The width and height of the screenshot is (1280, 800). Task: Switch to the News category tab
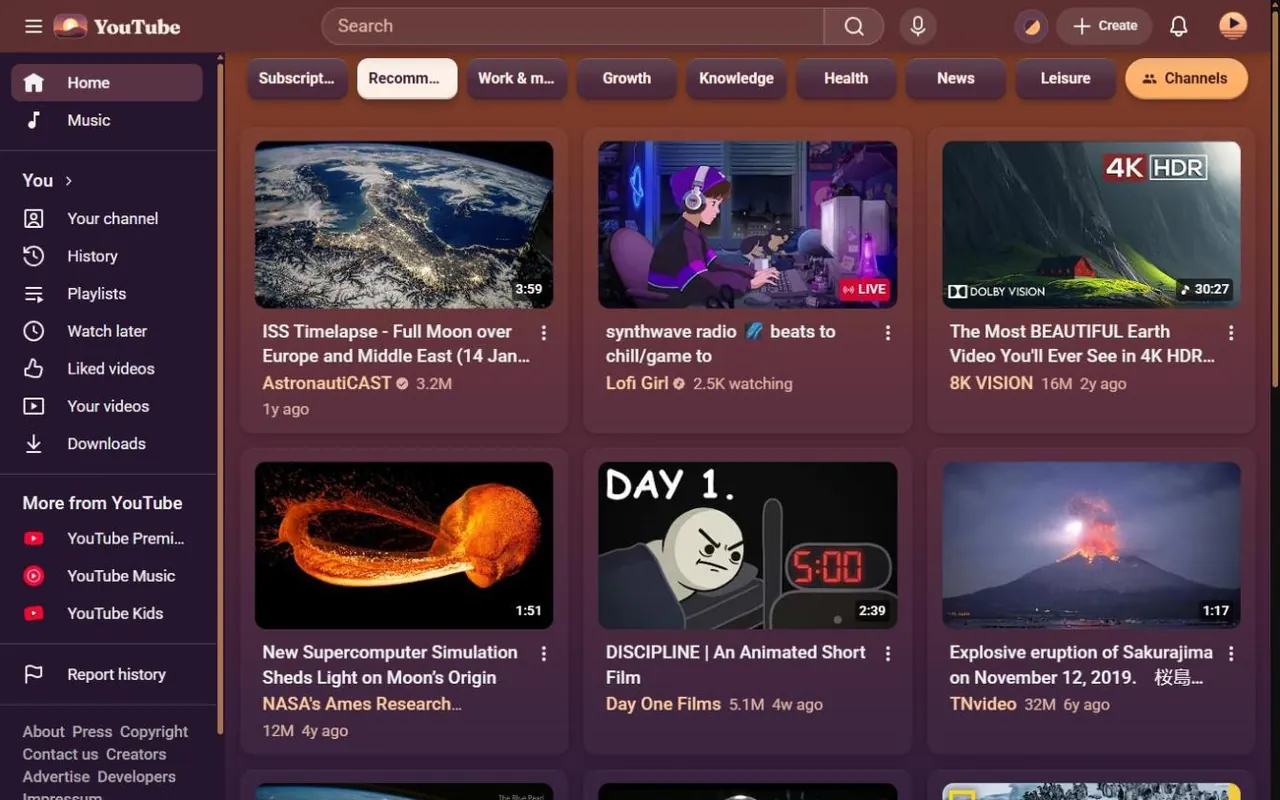point(956,78)
